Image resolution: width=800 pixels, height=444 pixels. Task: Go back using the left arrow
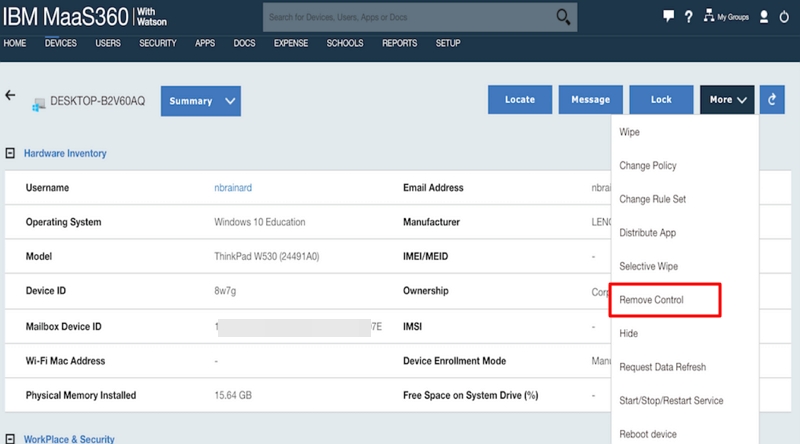click(x=10, y=95)
